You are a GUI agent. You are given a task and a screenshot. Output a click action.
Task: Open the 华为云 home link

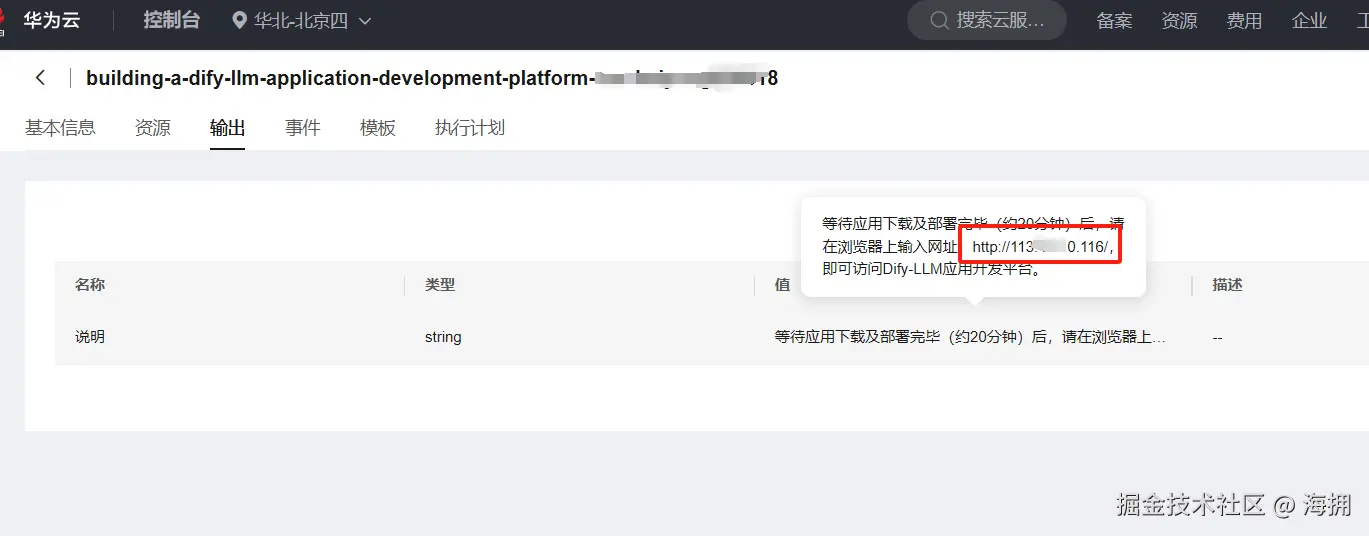pos(52,20)
